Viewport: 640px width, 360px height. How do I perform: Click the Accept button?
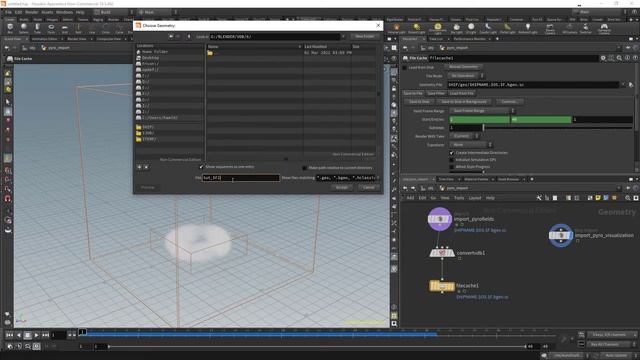[x=342, y=188]
